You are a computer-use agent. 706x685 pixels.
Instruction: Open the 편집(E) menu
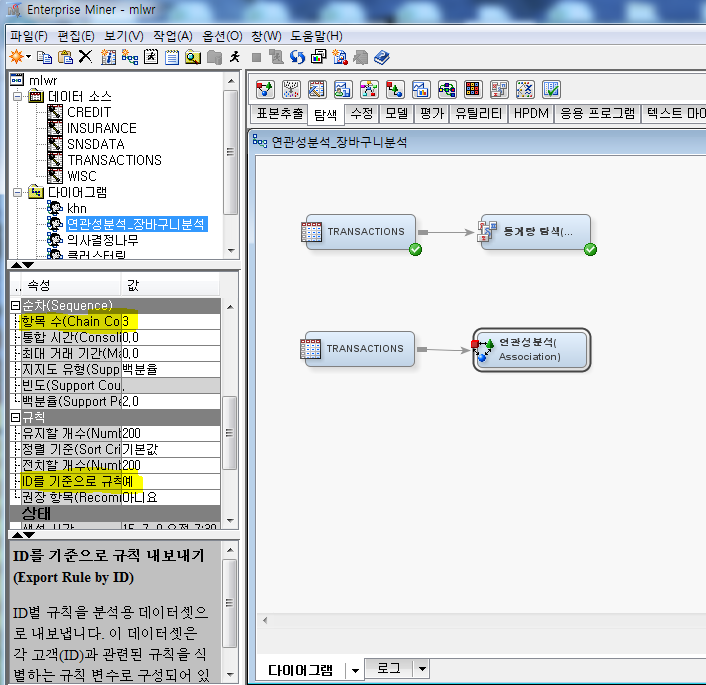(x=76, y=36)
